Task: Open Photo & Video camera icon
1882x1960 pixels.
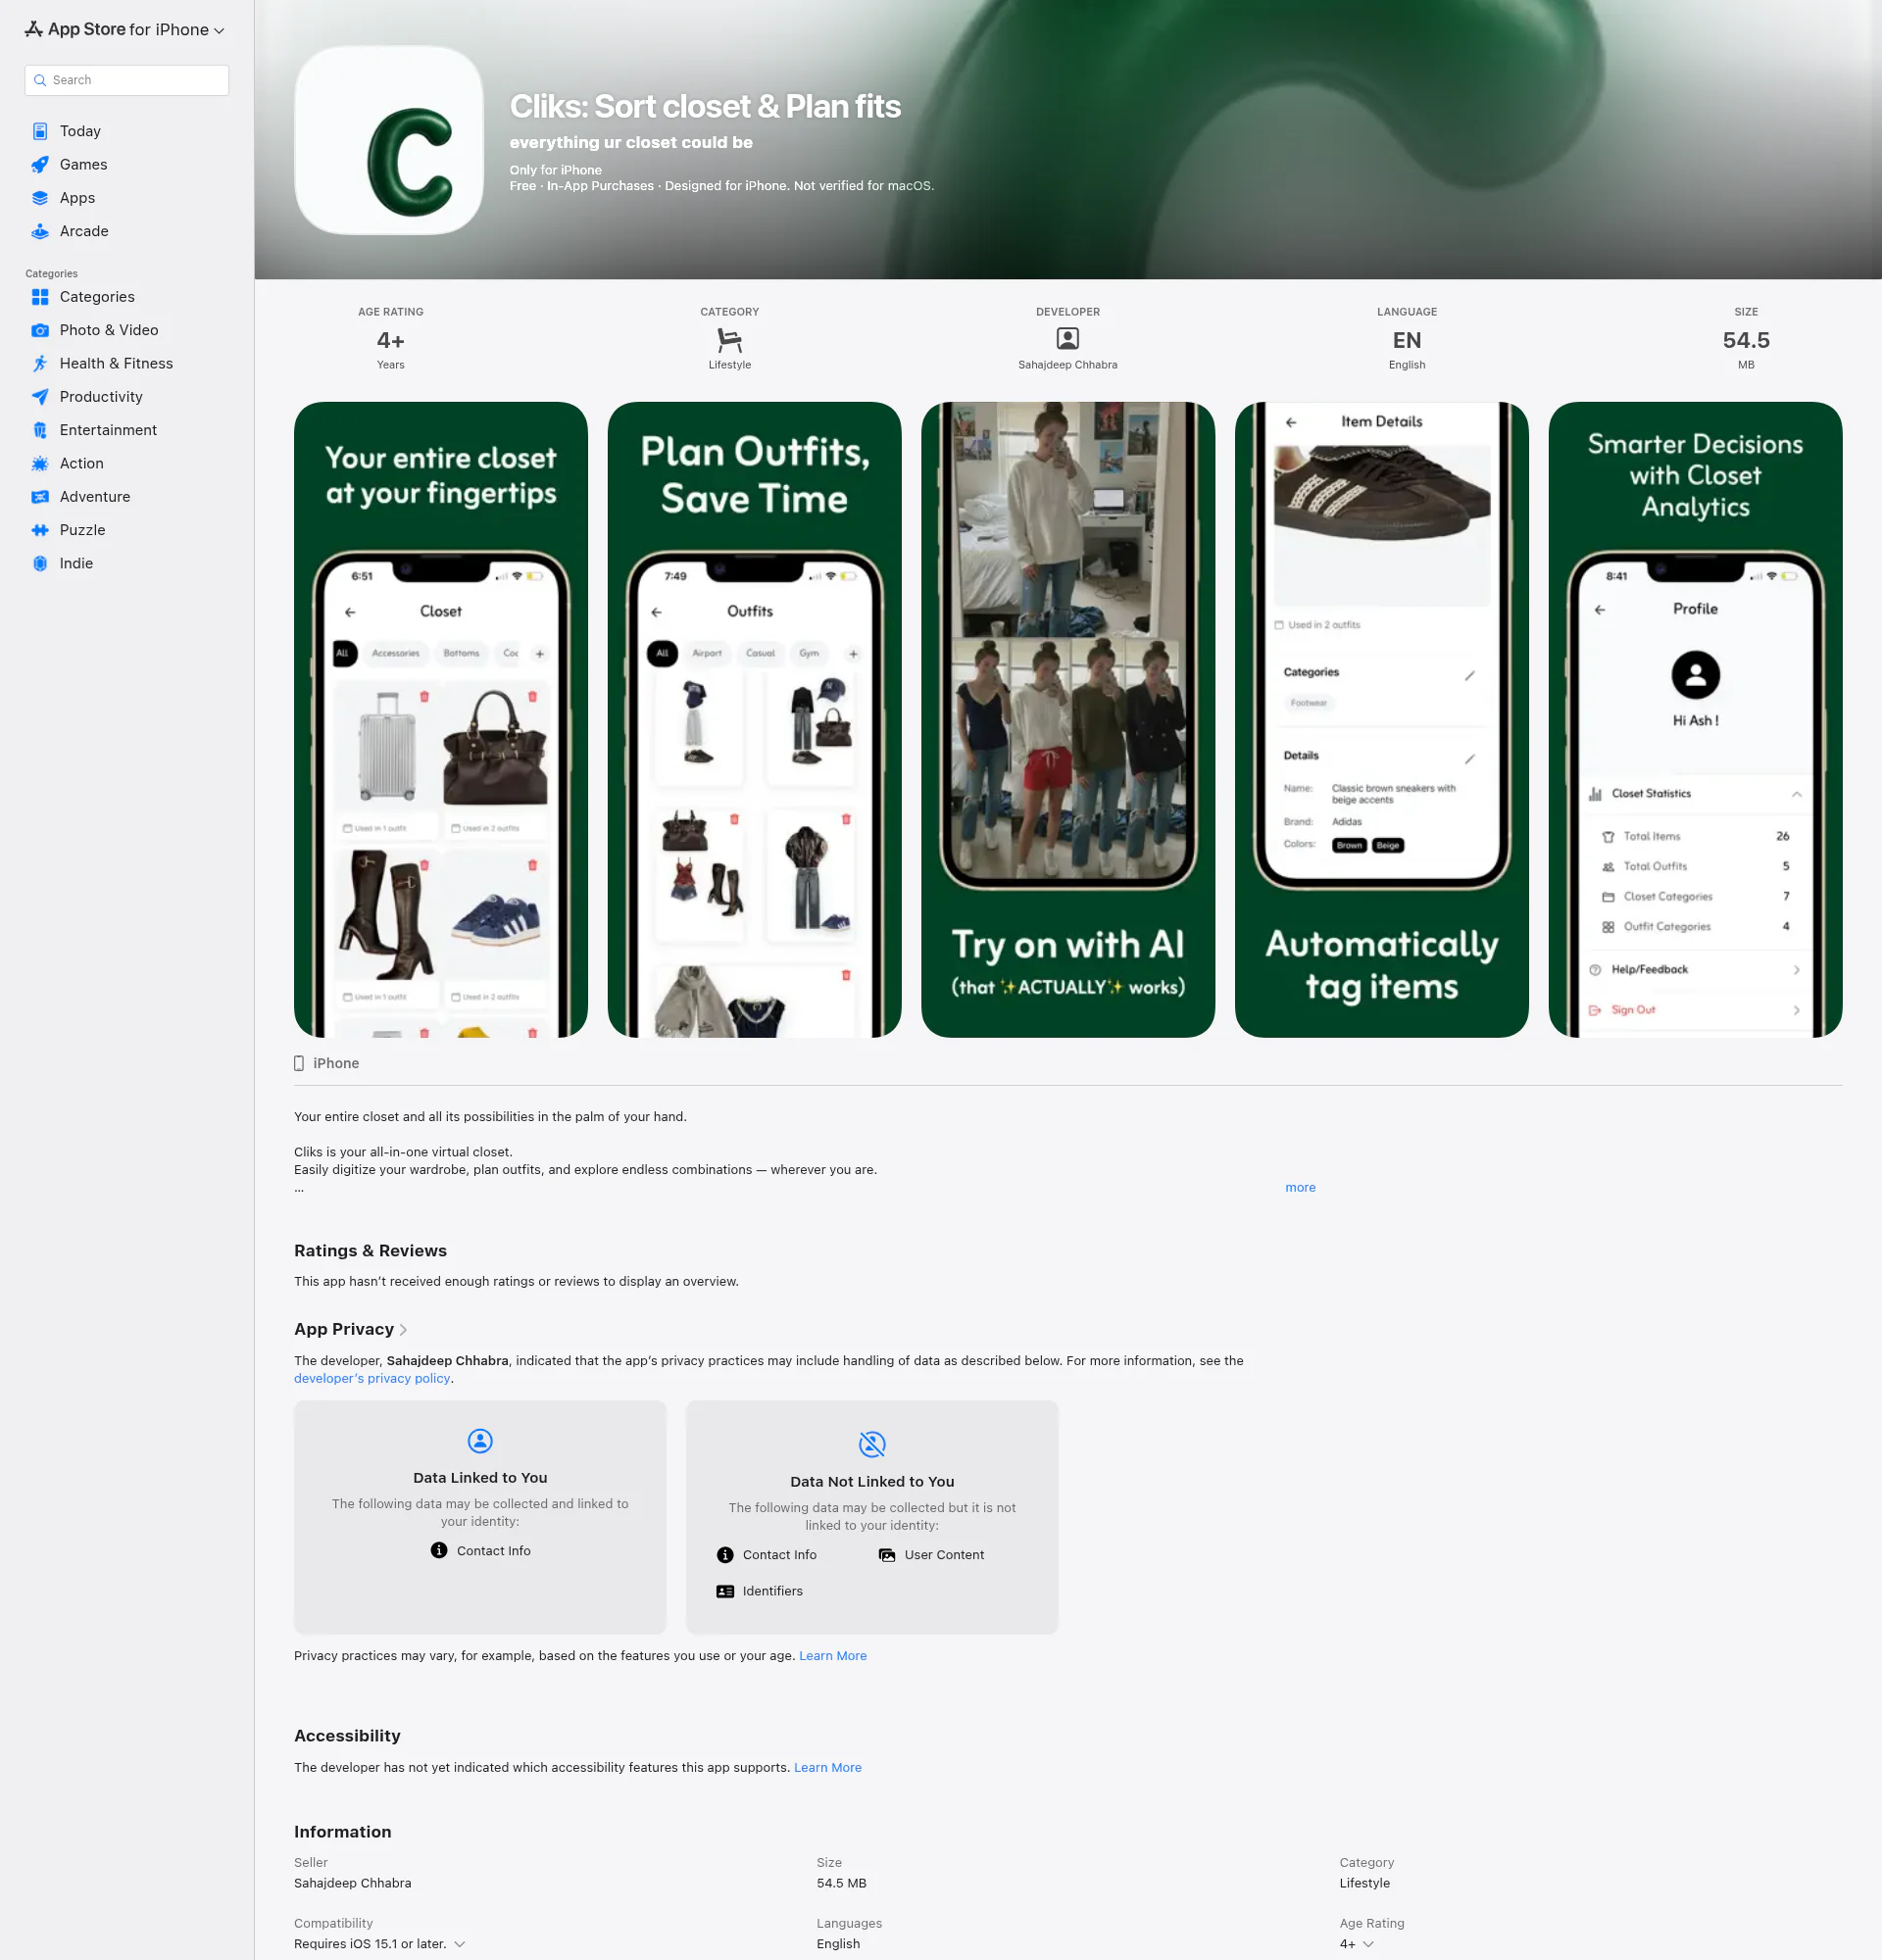Action: [x=40, y=330]
